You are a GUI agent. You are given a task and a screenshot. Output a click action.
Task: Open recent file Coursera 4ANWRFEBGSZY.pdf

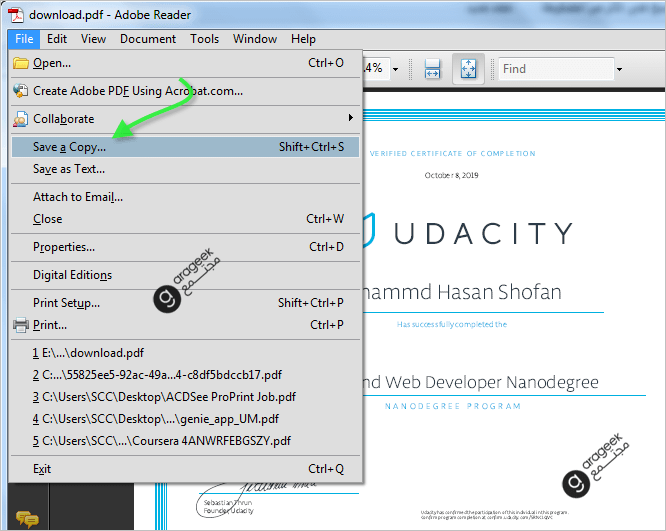(186, 441)
